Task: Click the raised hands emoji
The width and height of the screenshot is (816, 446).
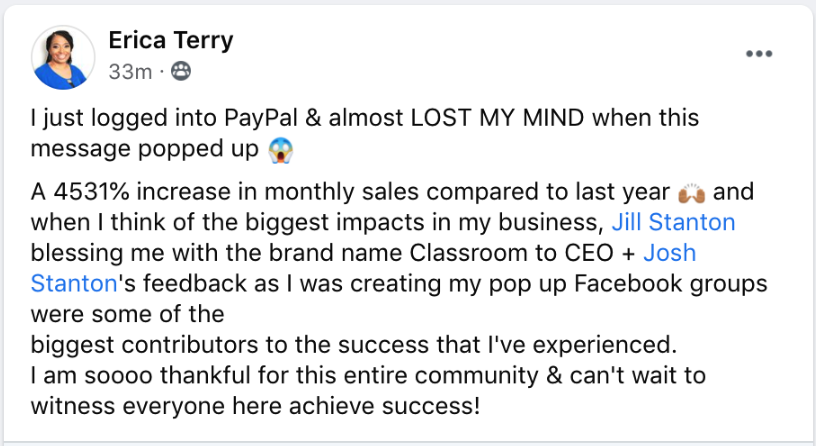Action: pos(692,192)
